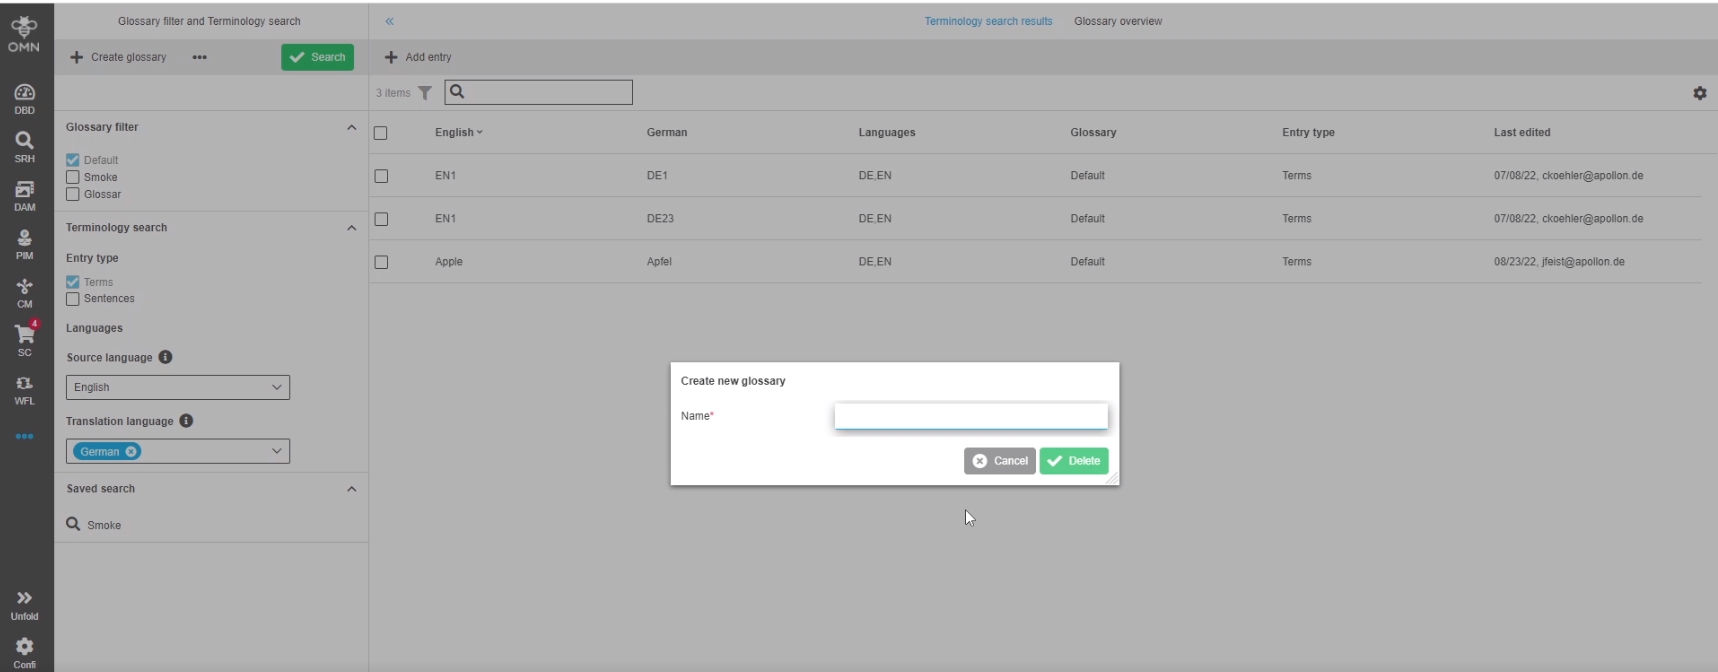This screenshot has width=1718, height=672.
Task: Select the Apple row checkbox
Action: click(x=381, y=262)
